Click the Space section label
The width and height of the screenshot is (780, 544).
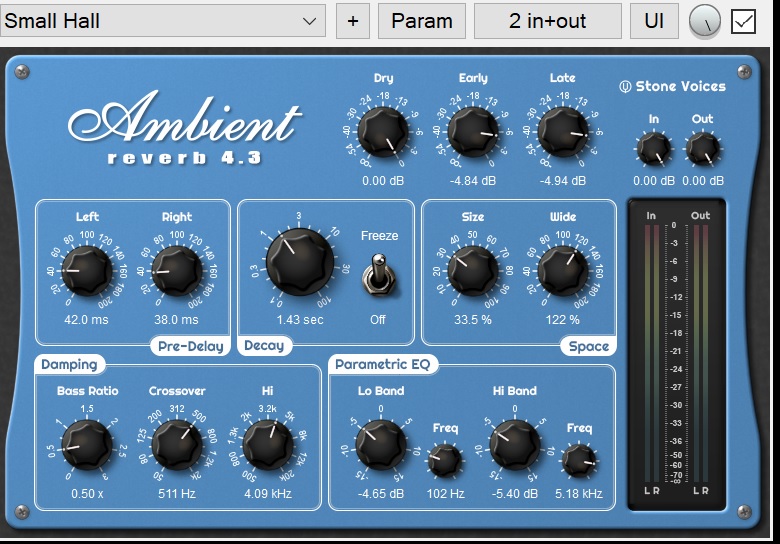point(588,346)
